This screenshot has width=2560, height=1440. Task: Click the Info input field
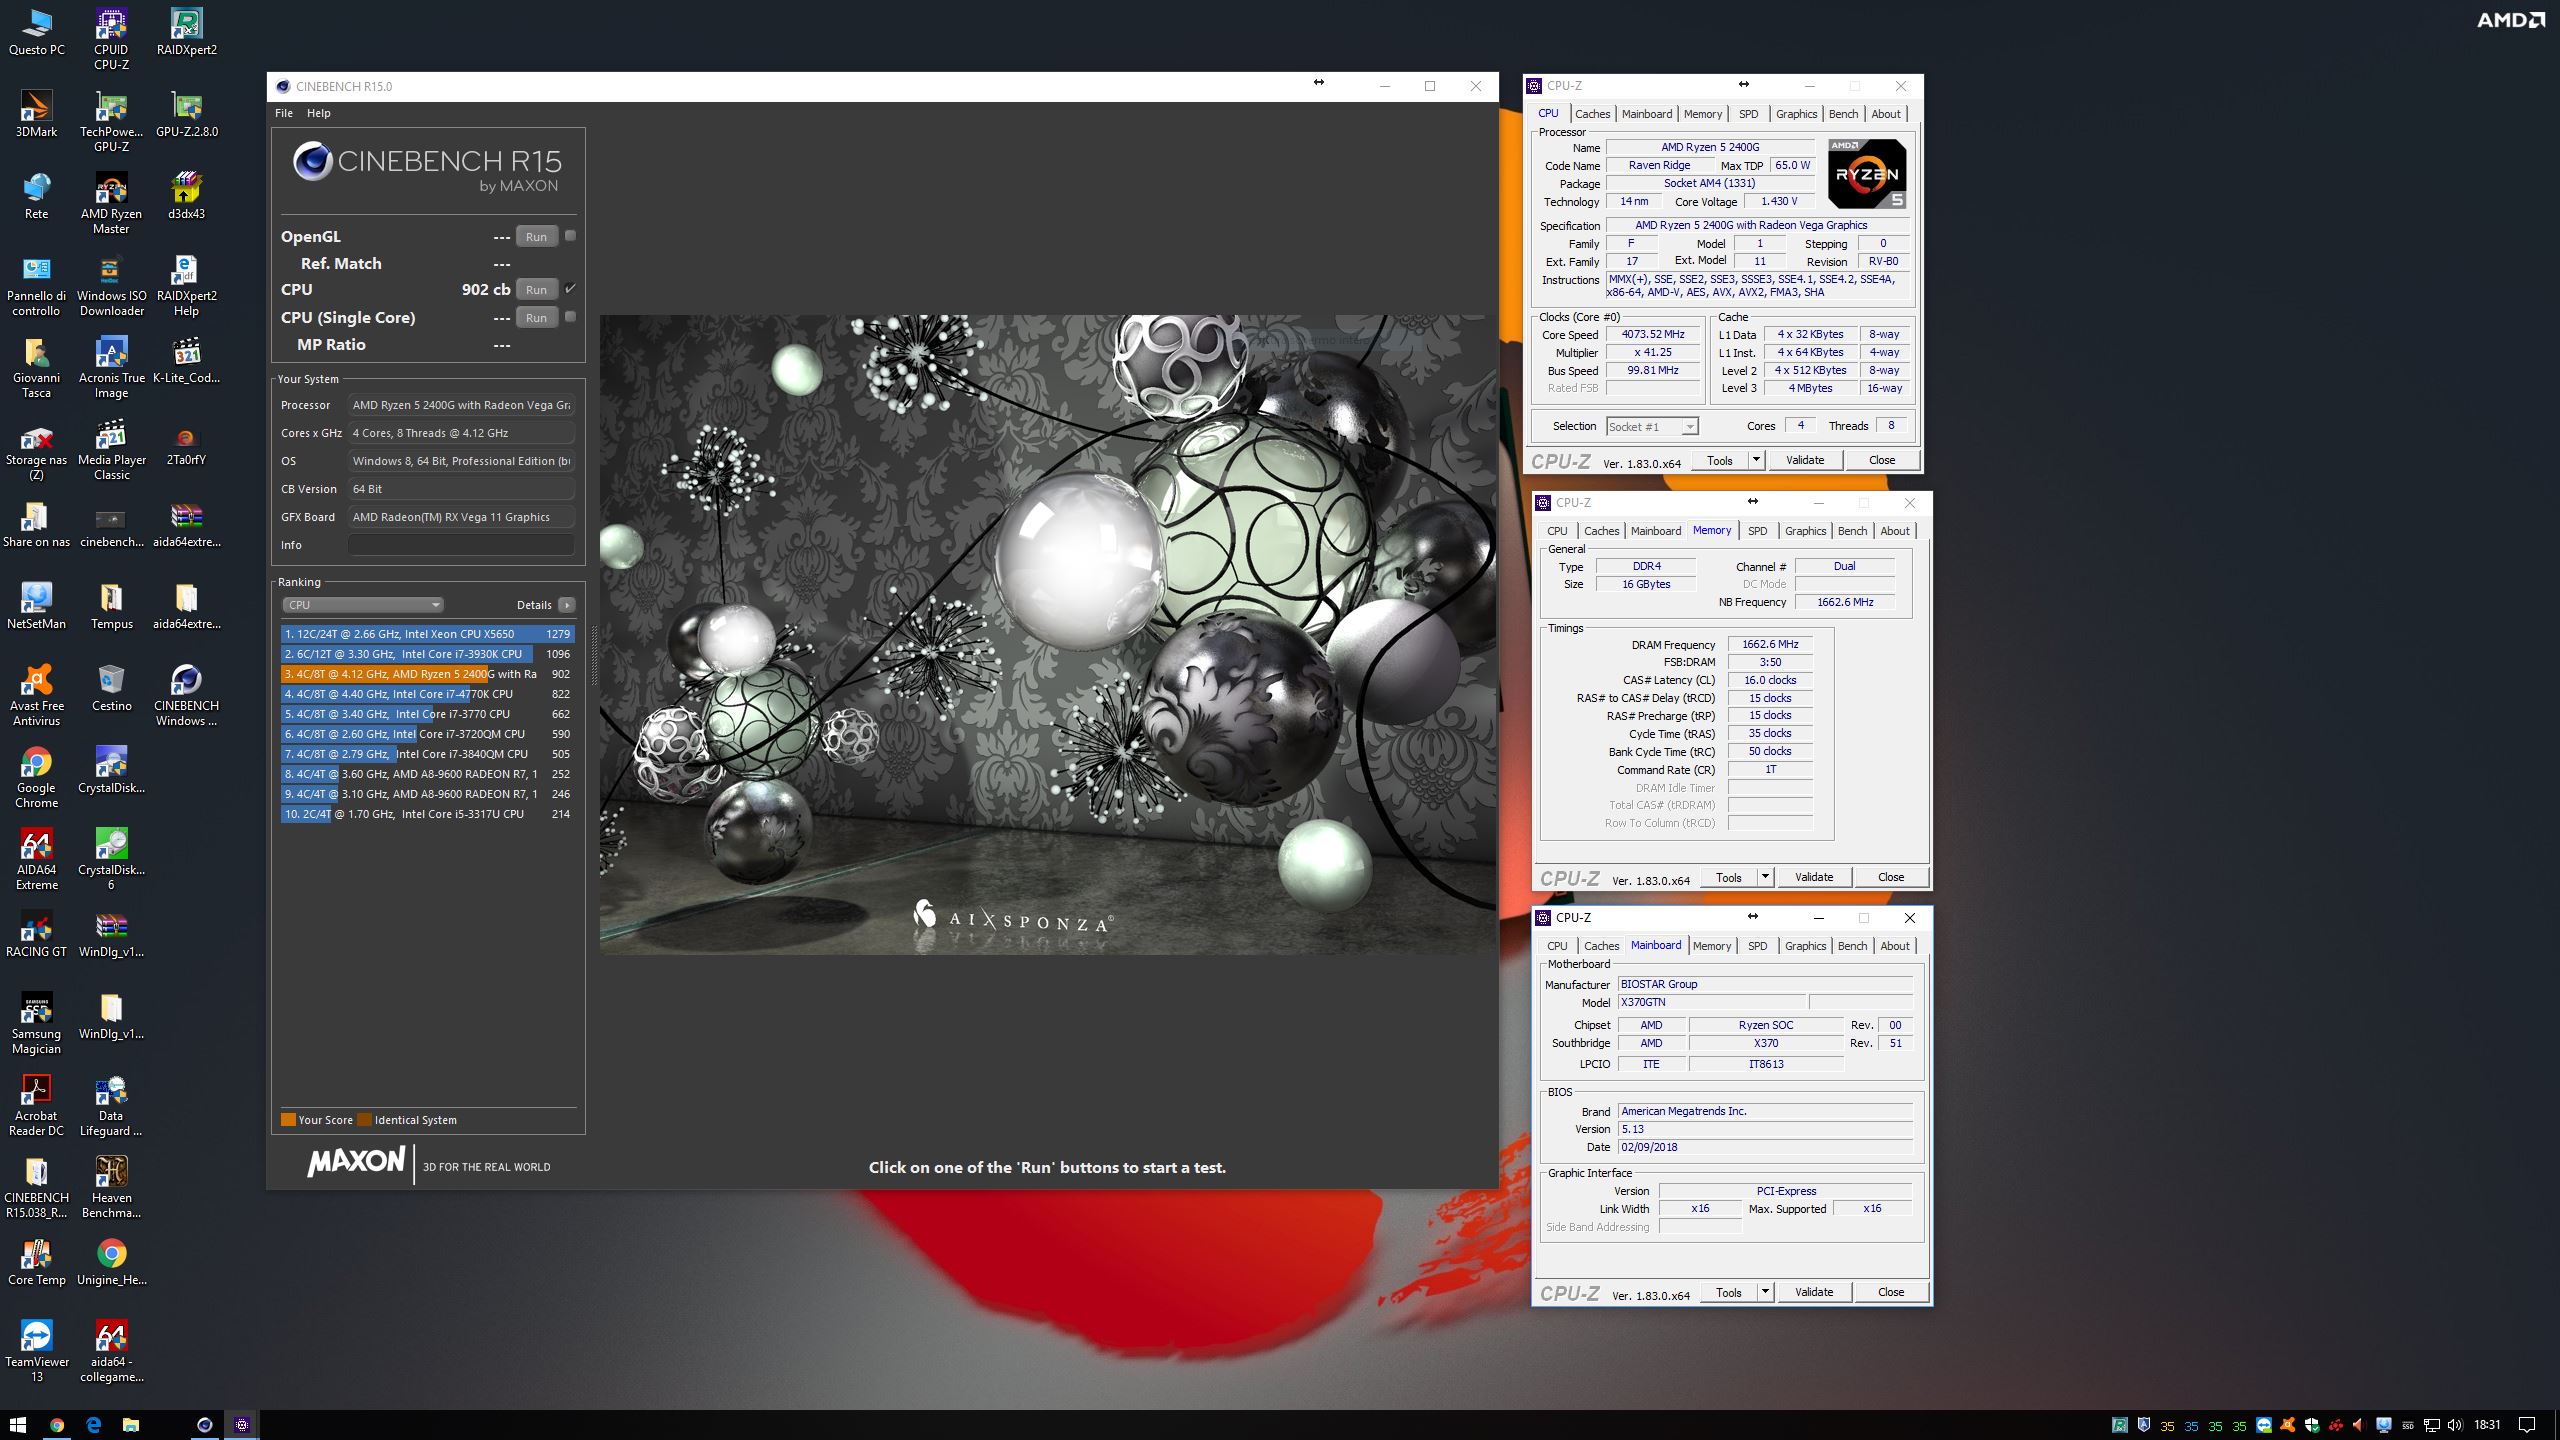pyautogui.click(x=461, y=545)
